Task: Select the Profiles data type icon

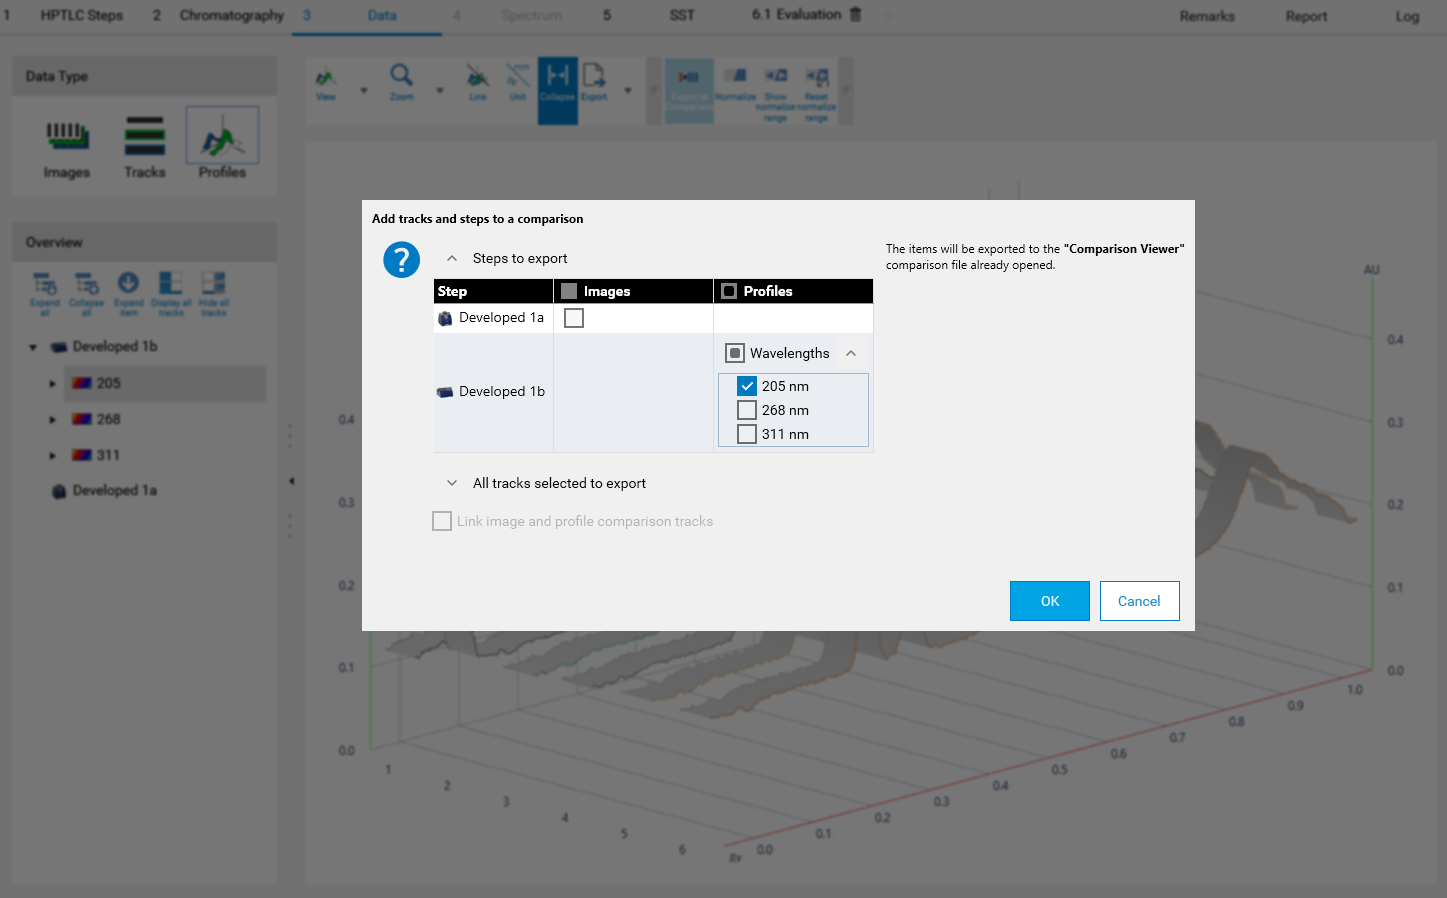Action: click(x=222, y=144)
